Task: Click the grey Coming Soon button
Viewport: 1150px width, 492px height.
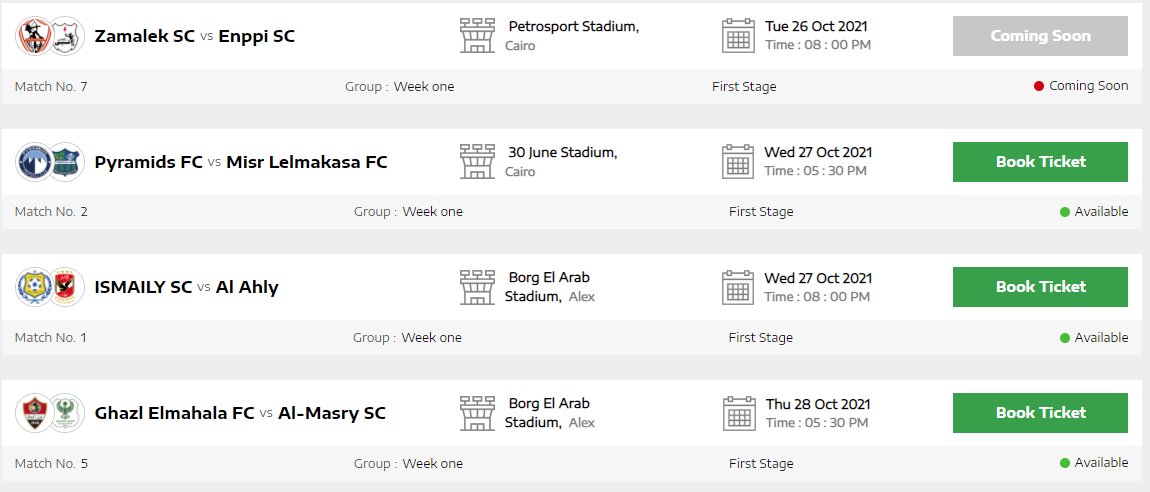Action: click(1040, 36)
